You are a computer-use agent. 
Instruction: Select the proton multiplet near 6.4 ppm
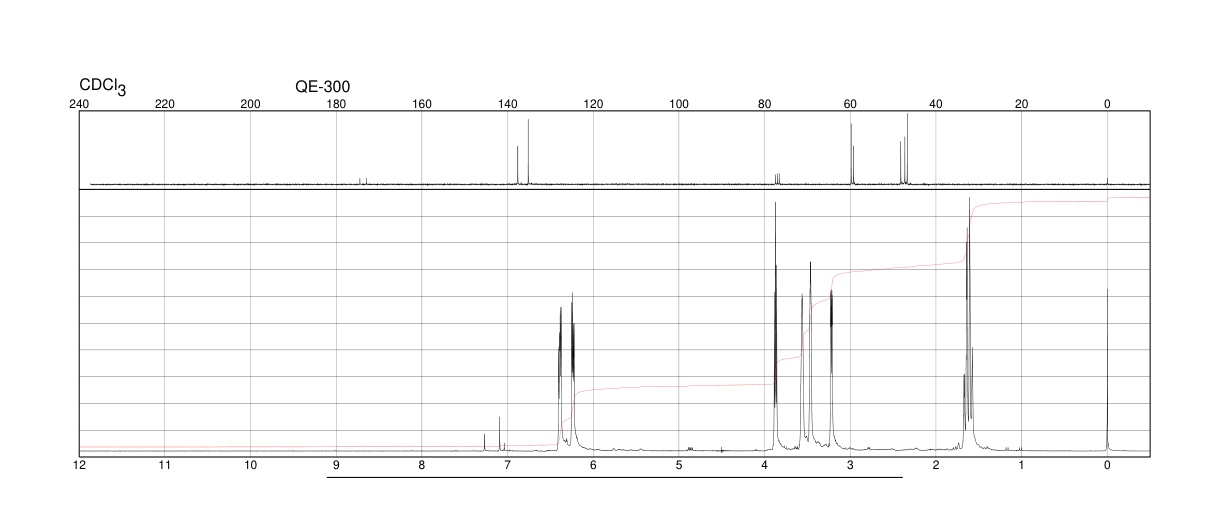pos(560,375)
